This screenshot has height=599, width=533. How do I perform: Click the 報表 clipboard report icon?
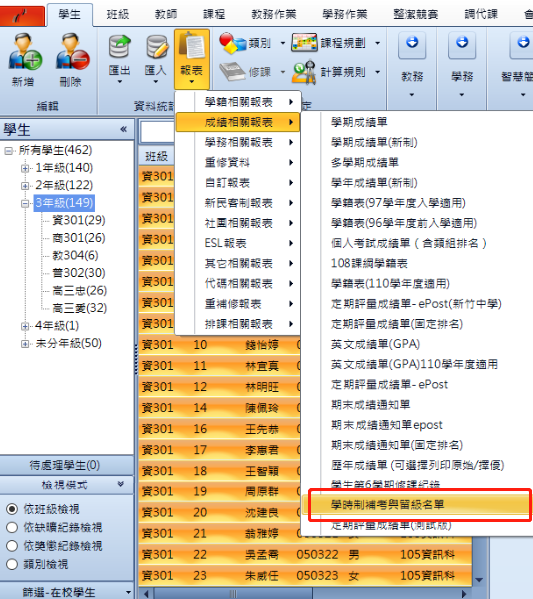(x=192, y=46)
